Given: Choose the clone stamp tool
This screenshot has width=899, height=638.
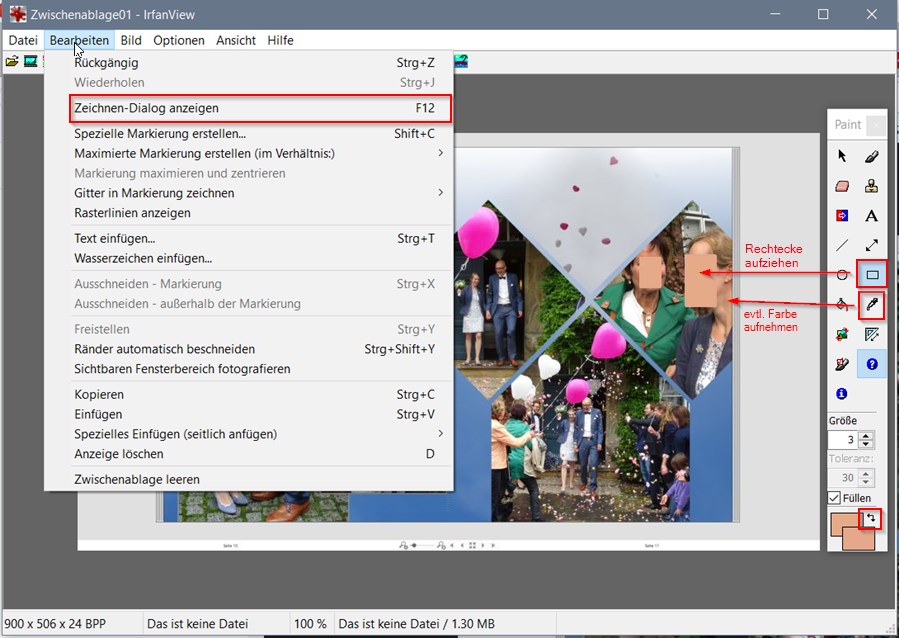Looking at the screenshot, I should click(x=871, y=186).
